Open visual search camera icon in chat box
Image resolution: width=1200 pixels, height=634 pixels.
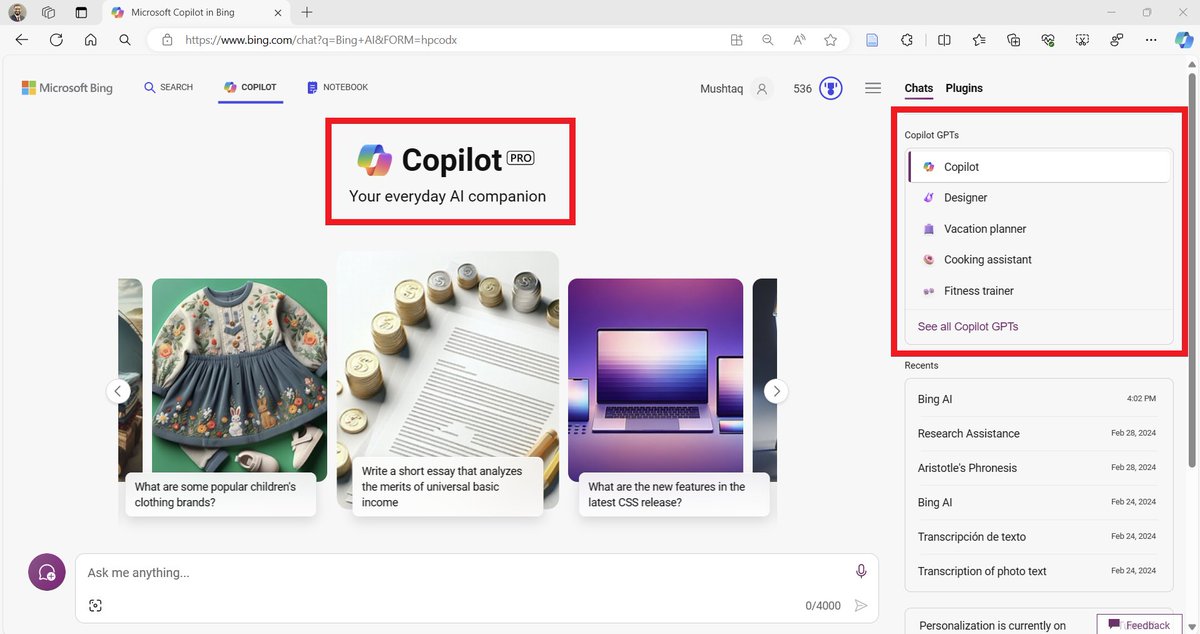95,605
